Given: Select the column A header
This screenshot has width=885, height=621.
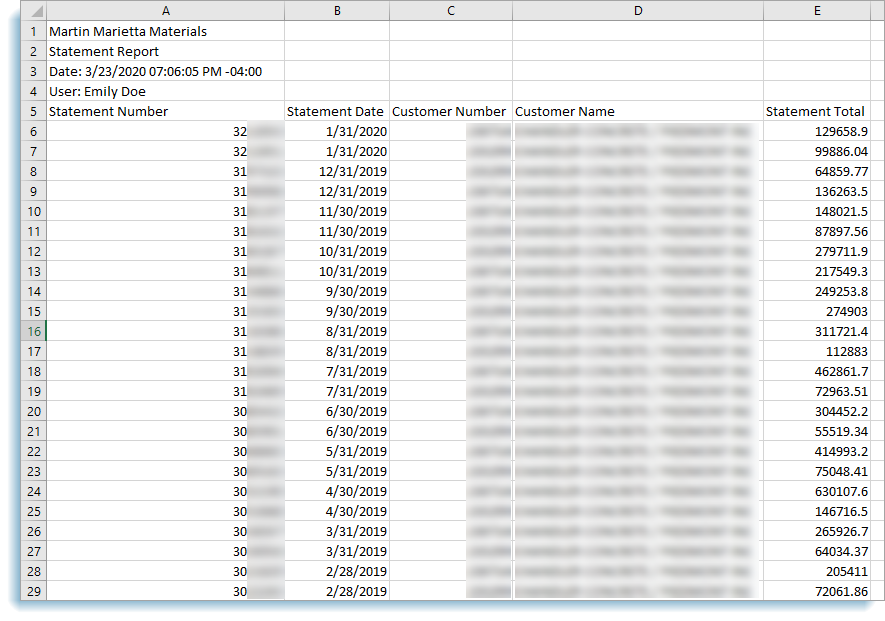Looking at the screenshot, I should click(165, 11).
